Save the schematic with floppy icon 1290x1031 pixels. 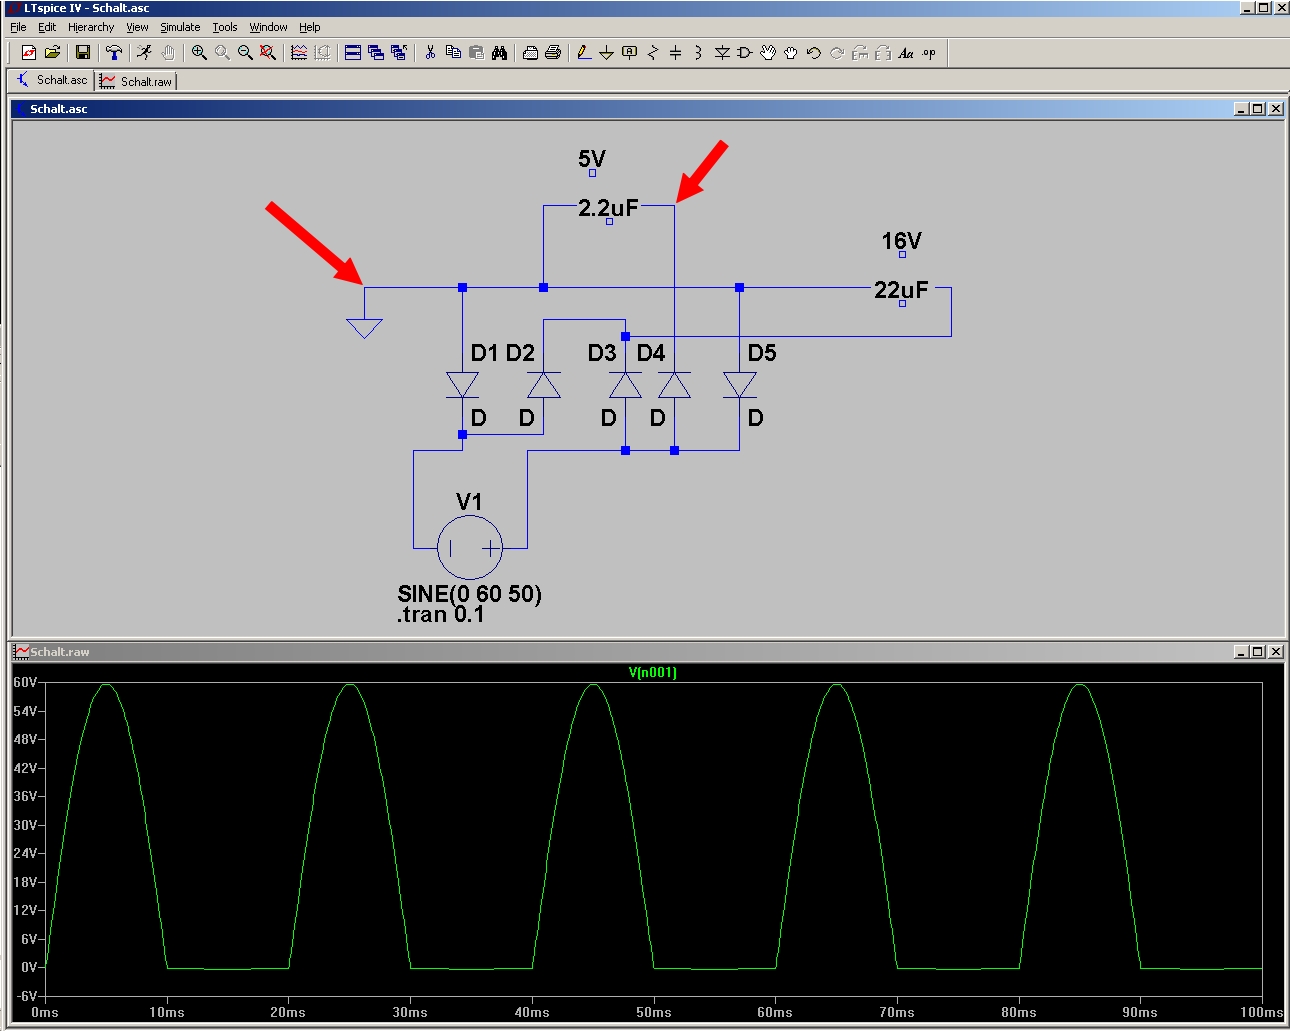[x=83, y=53]
